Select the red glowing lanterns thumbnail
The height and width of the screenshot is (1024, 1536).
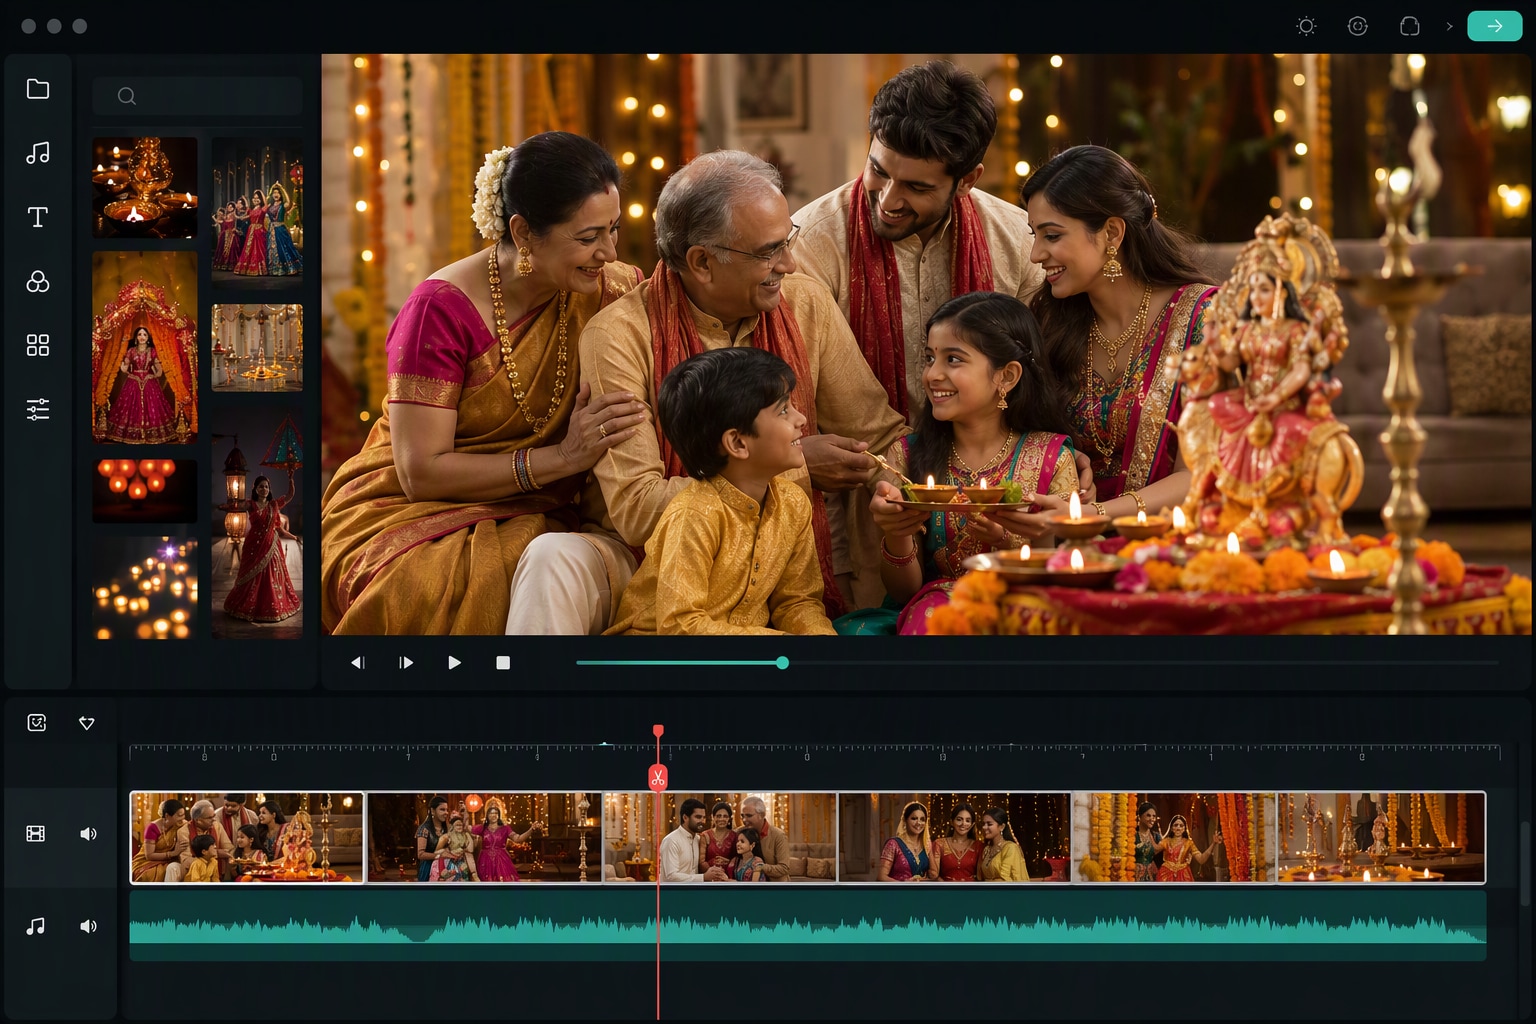(x=145, y=490)
